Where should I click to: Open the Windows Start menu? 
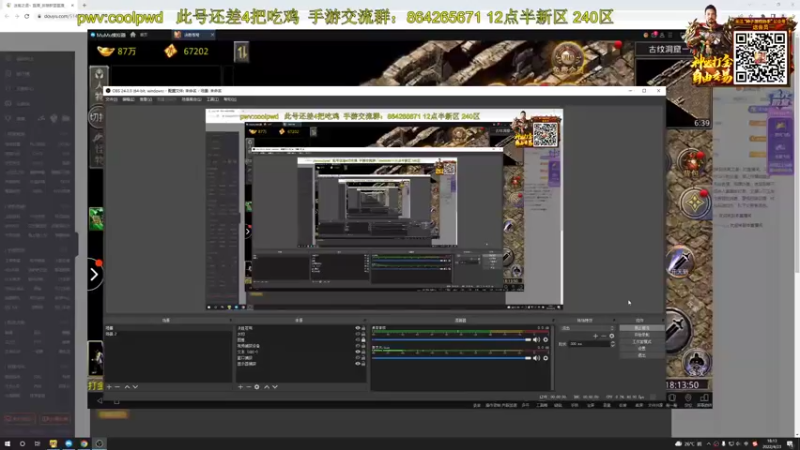[x=7, y=444]
